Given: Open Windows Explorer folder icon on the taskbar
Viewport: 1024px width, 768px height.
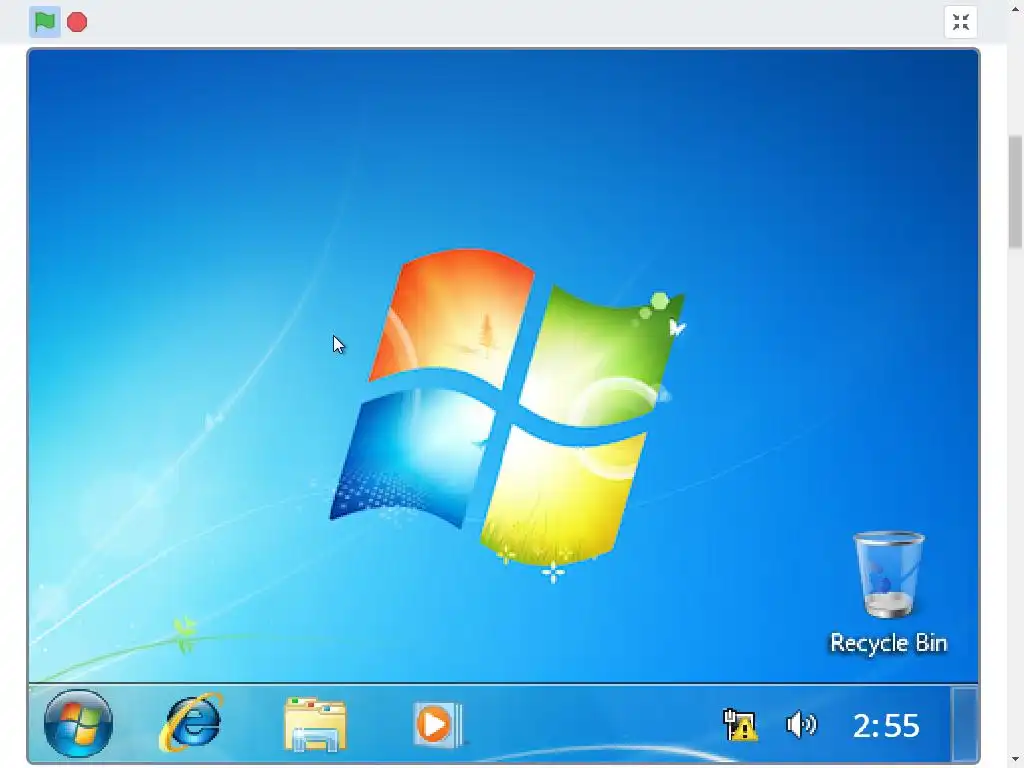Looking at the screenshot, I should pos(315,724).
